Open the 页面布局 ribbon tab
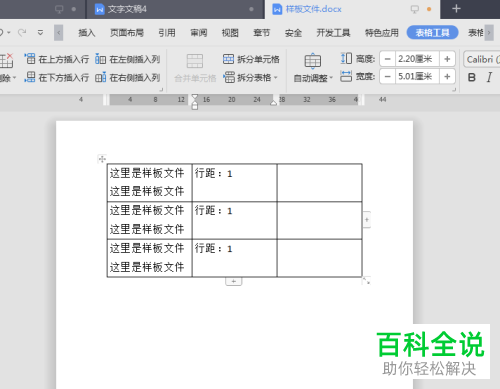Screen dimensions: 500x389 click(x=127, y=33)
